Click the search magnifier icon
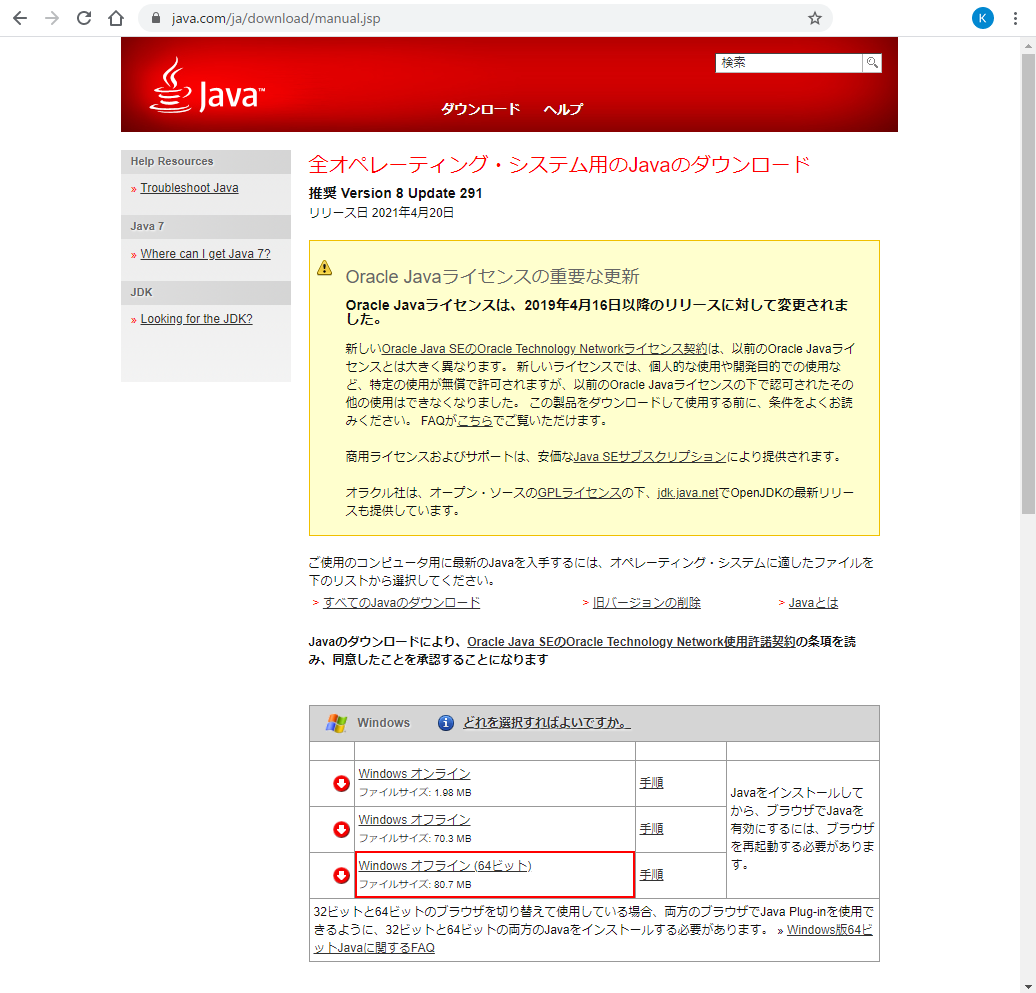 point(872,62)
